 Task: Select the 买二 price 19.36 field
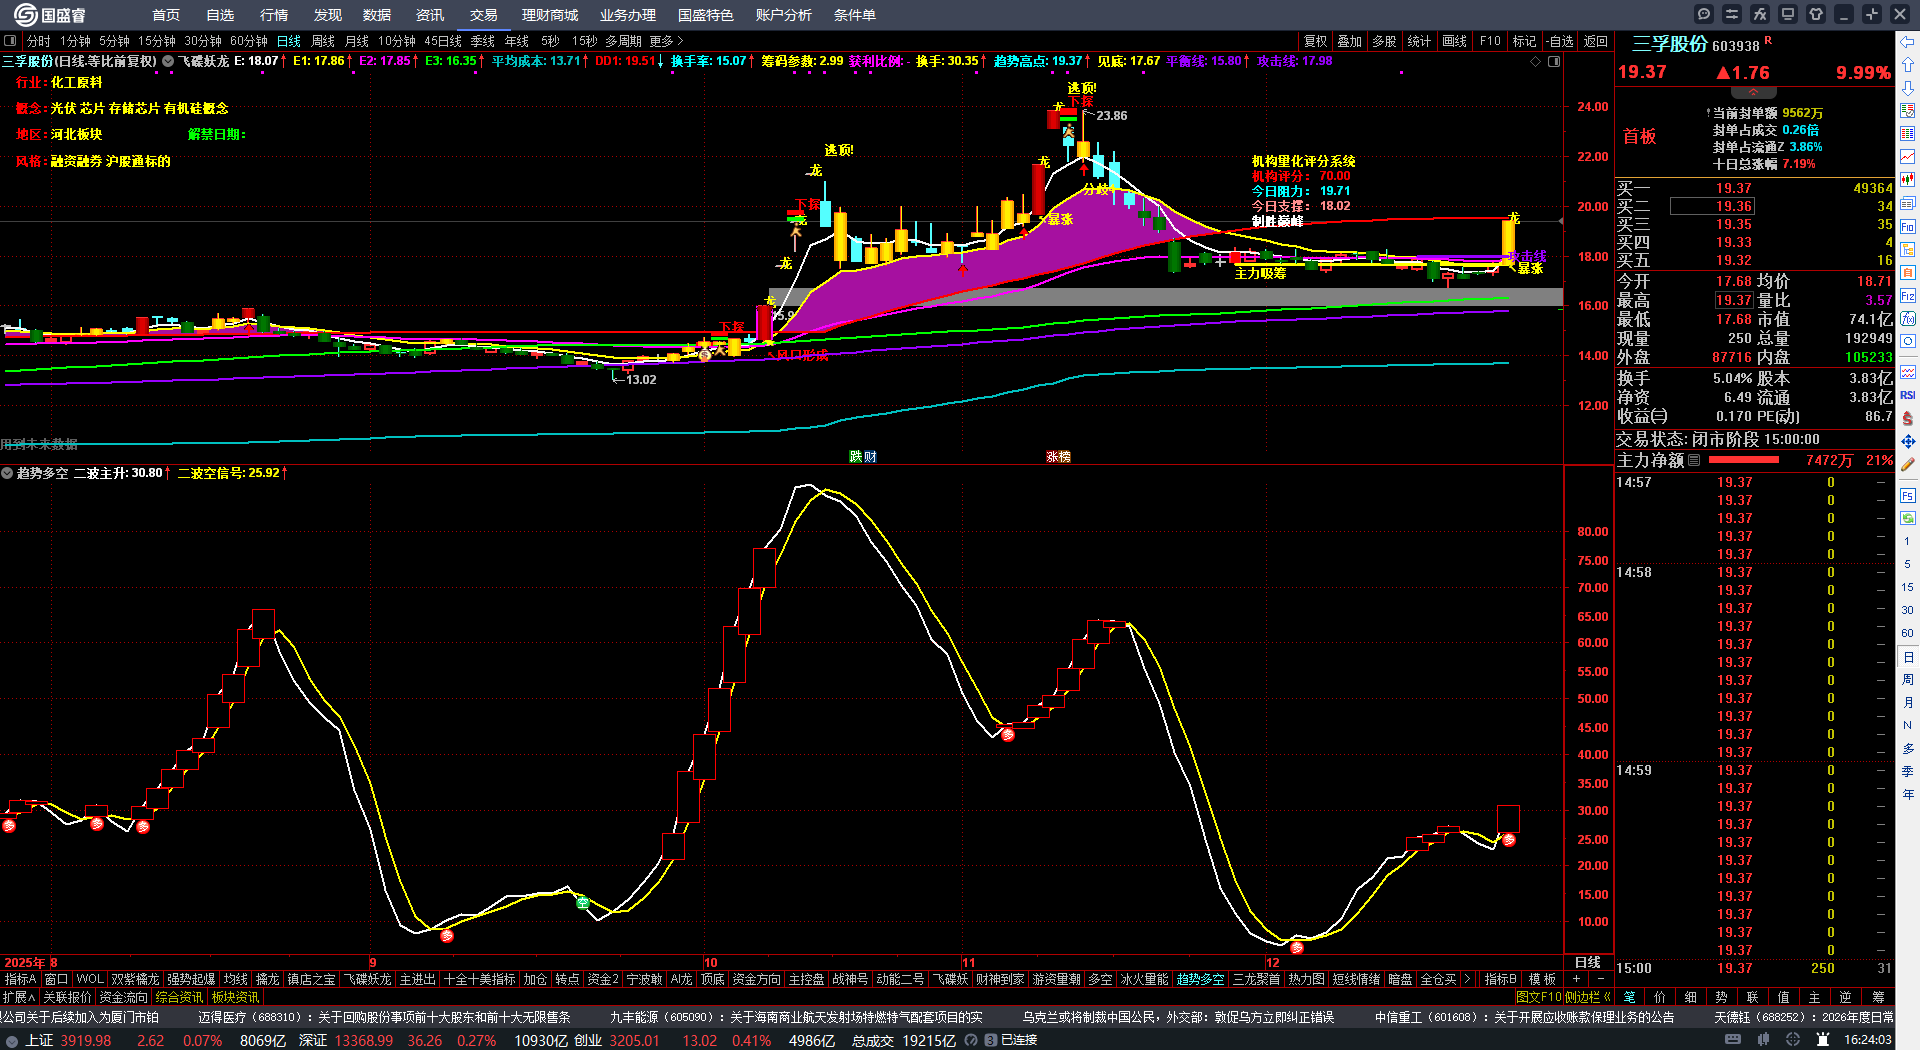tap(1712, 206)
